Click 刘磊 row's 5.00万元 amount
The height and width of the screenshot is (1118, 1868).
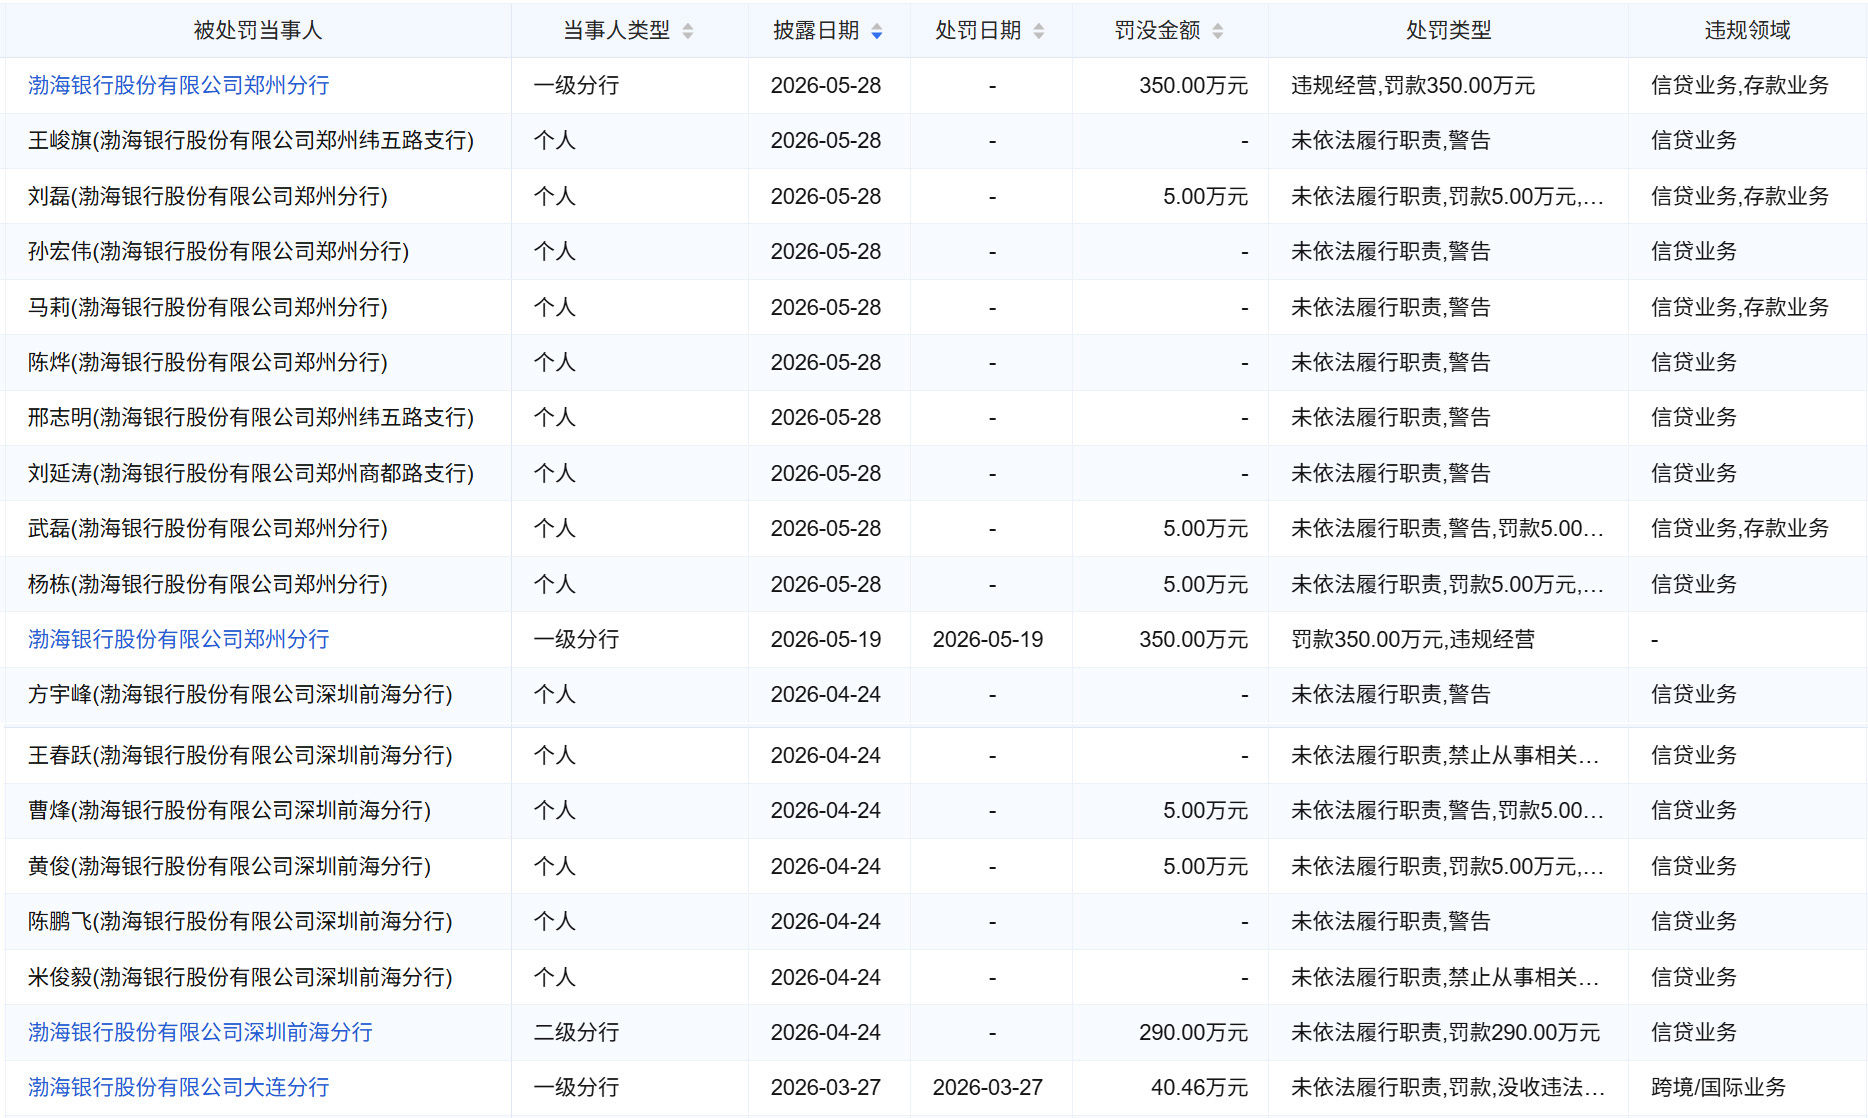tap(1205, 197)
